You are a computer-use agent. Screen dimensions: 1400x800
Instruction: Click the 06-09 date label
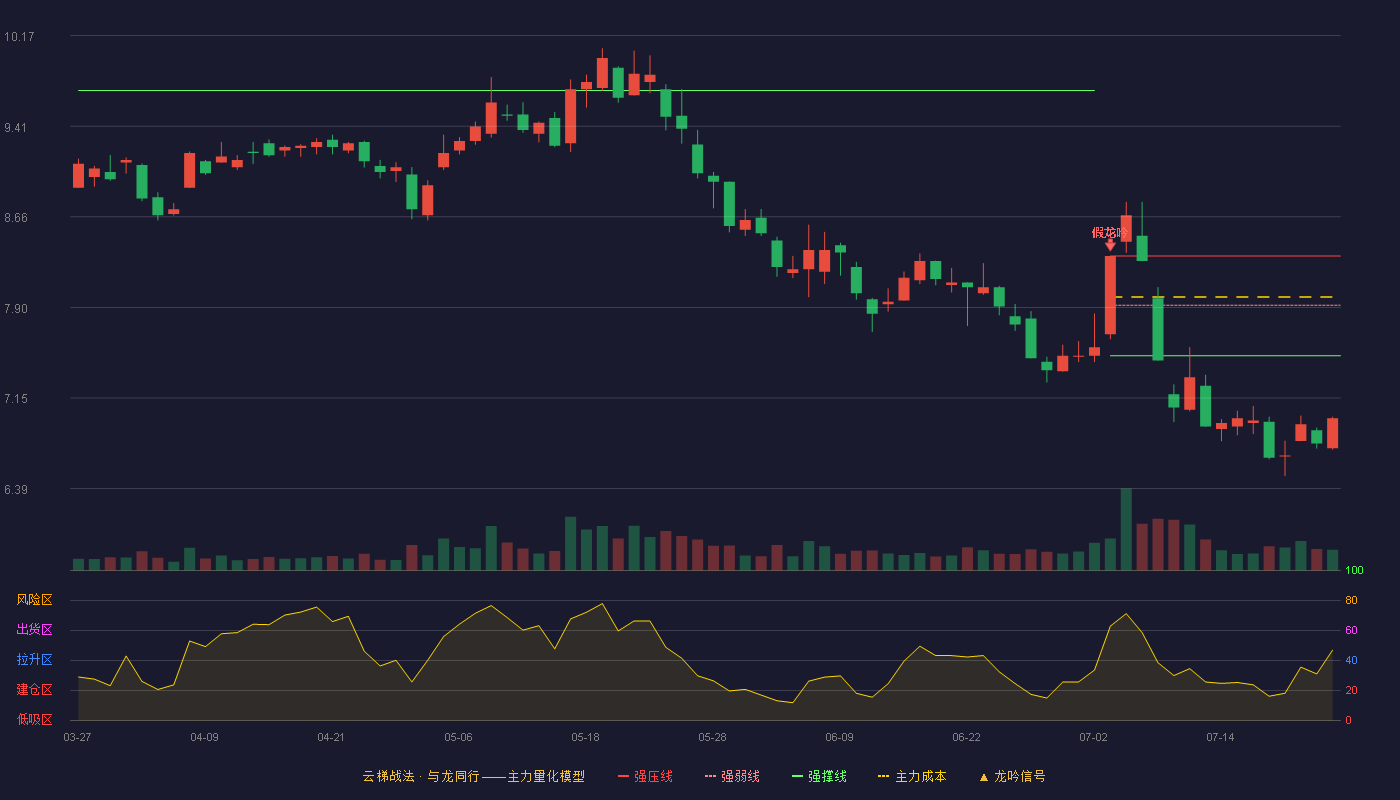(x=839, y=737)
